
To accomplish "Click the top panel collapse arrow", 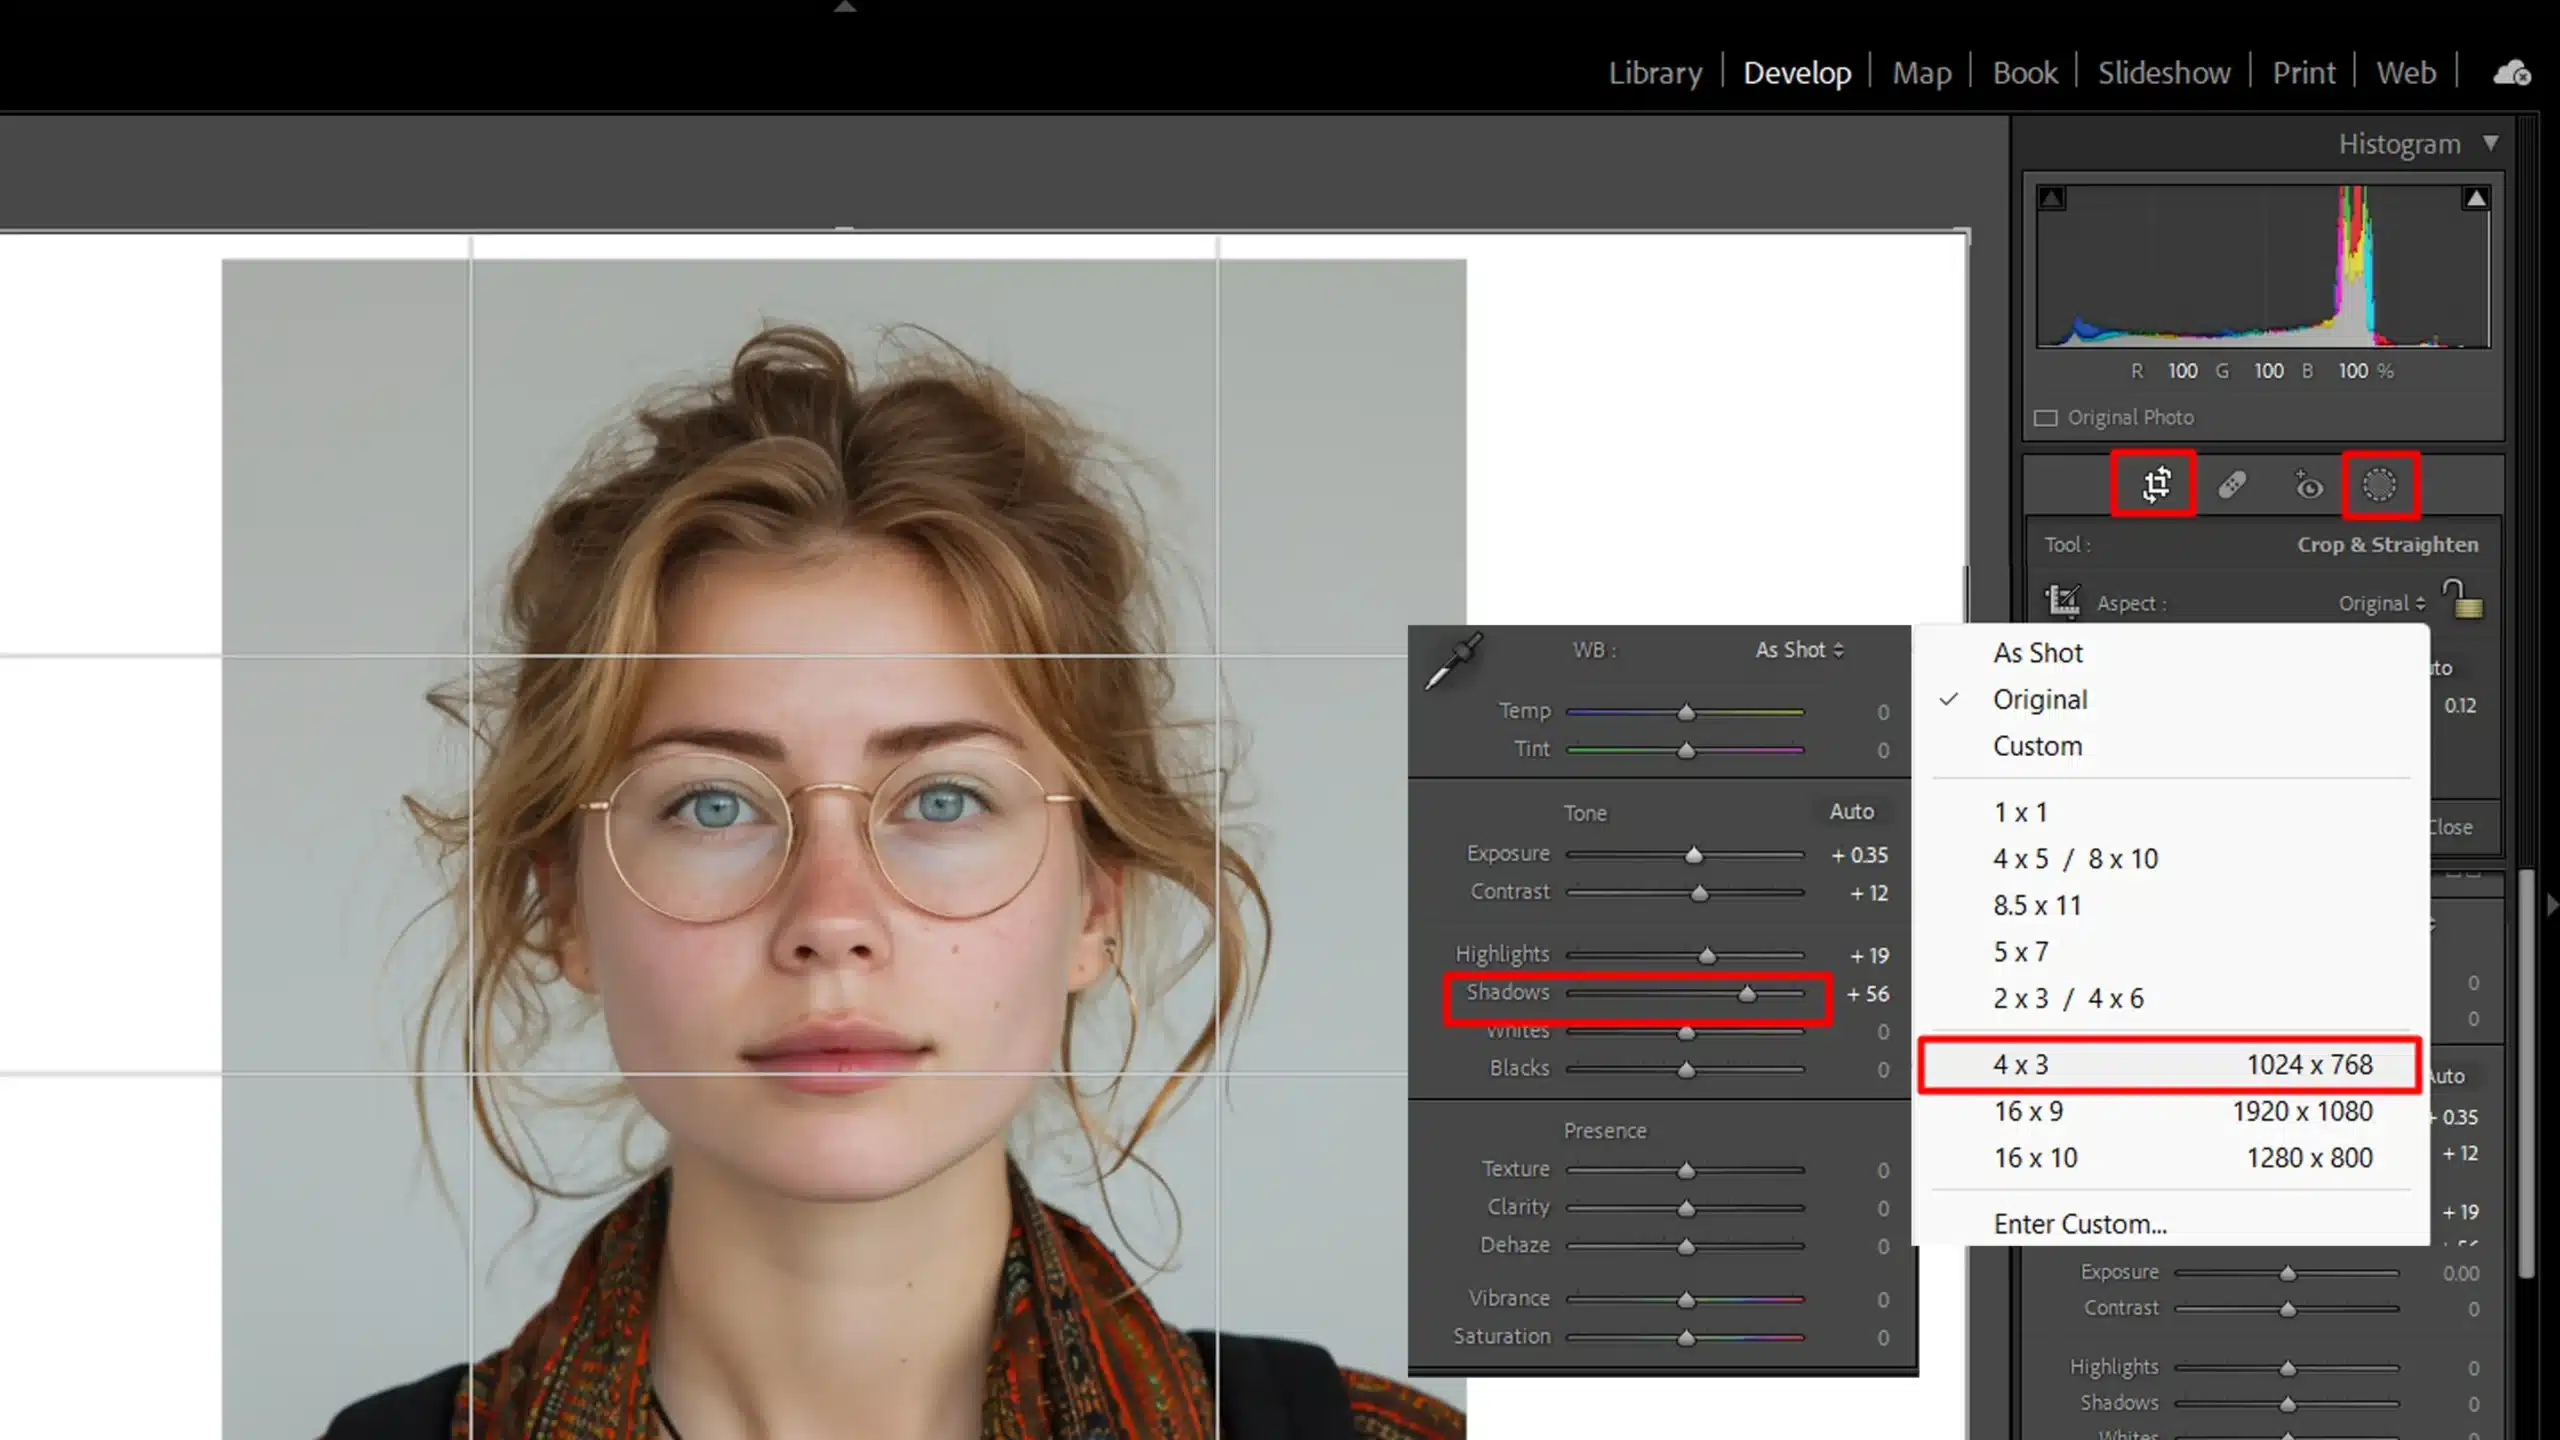I will (845, 7).
